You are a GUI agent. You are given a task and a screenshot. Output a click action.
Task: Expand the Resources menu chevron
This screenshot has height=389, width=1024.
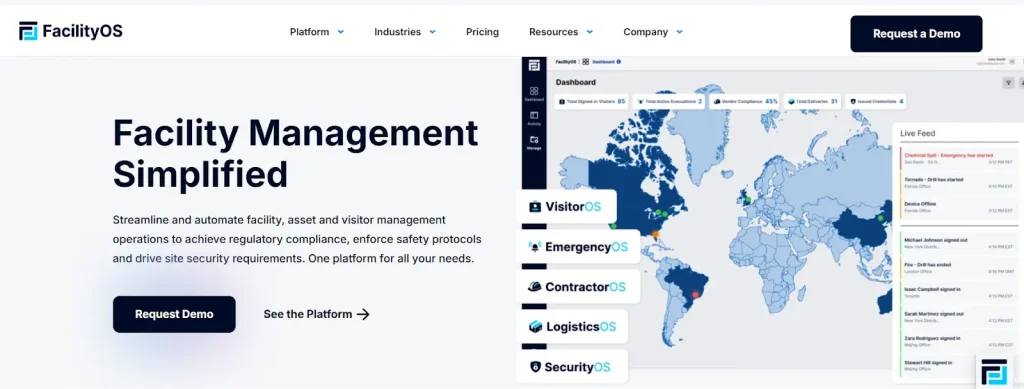pos(590,31)
